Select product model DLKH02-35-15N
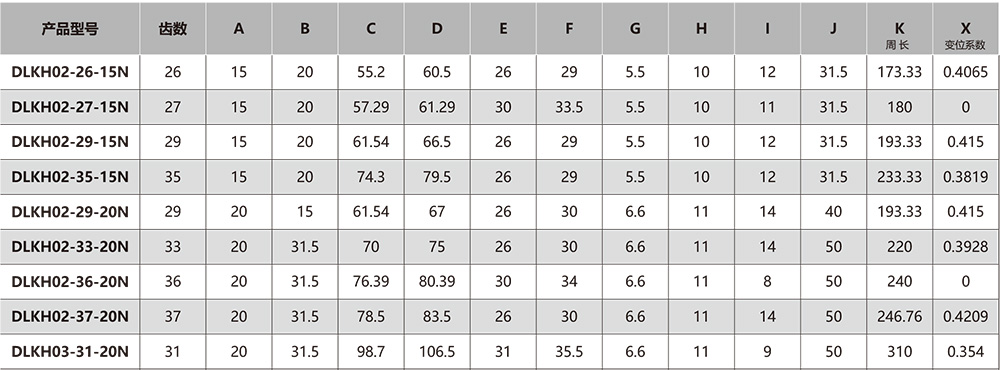The height and width of the screenshot is (370, 1000). [x=70, y=177]
